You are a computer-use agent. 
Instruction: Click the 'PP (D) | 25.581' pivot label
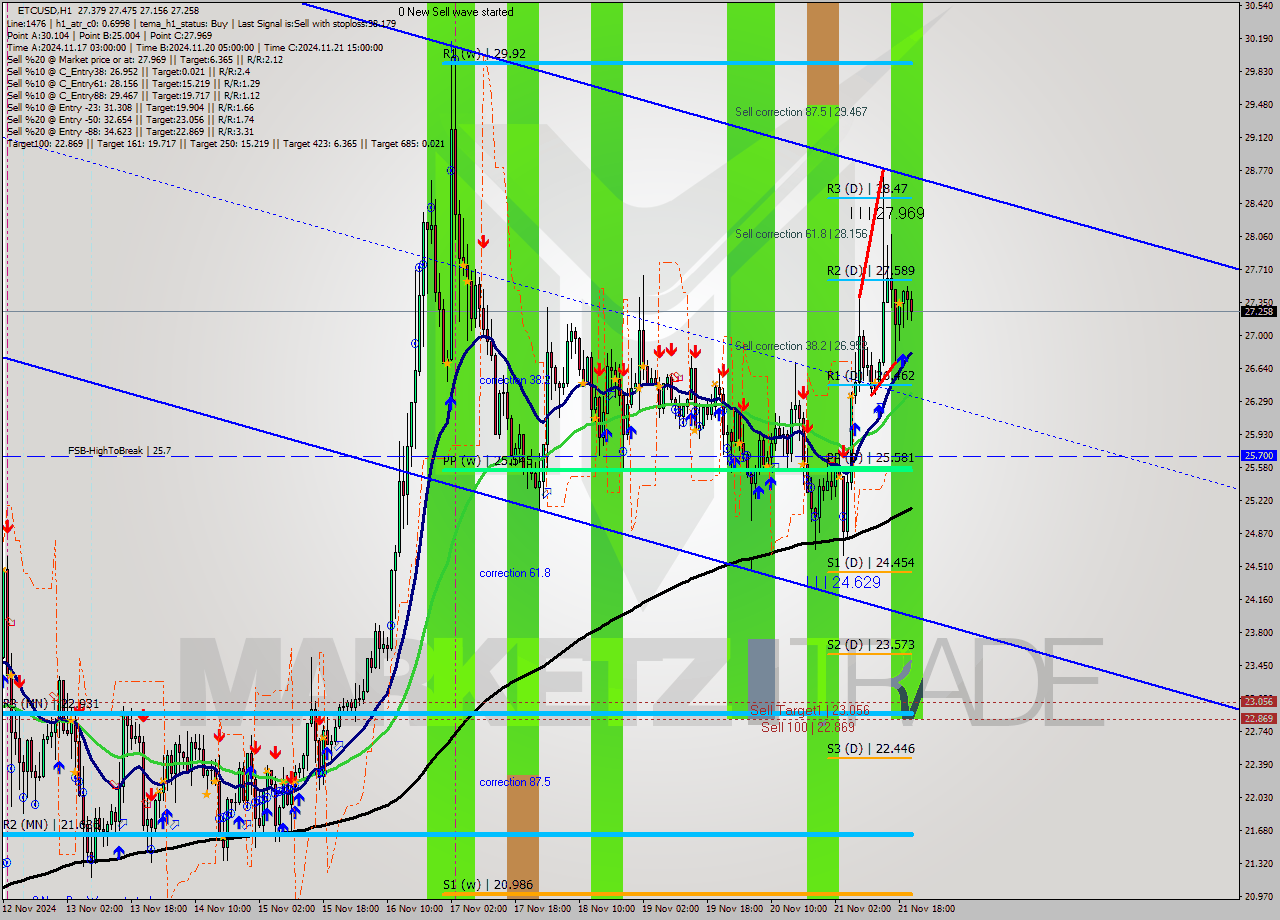coord(870,458)
